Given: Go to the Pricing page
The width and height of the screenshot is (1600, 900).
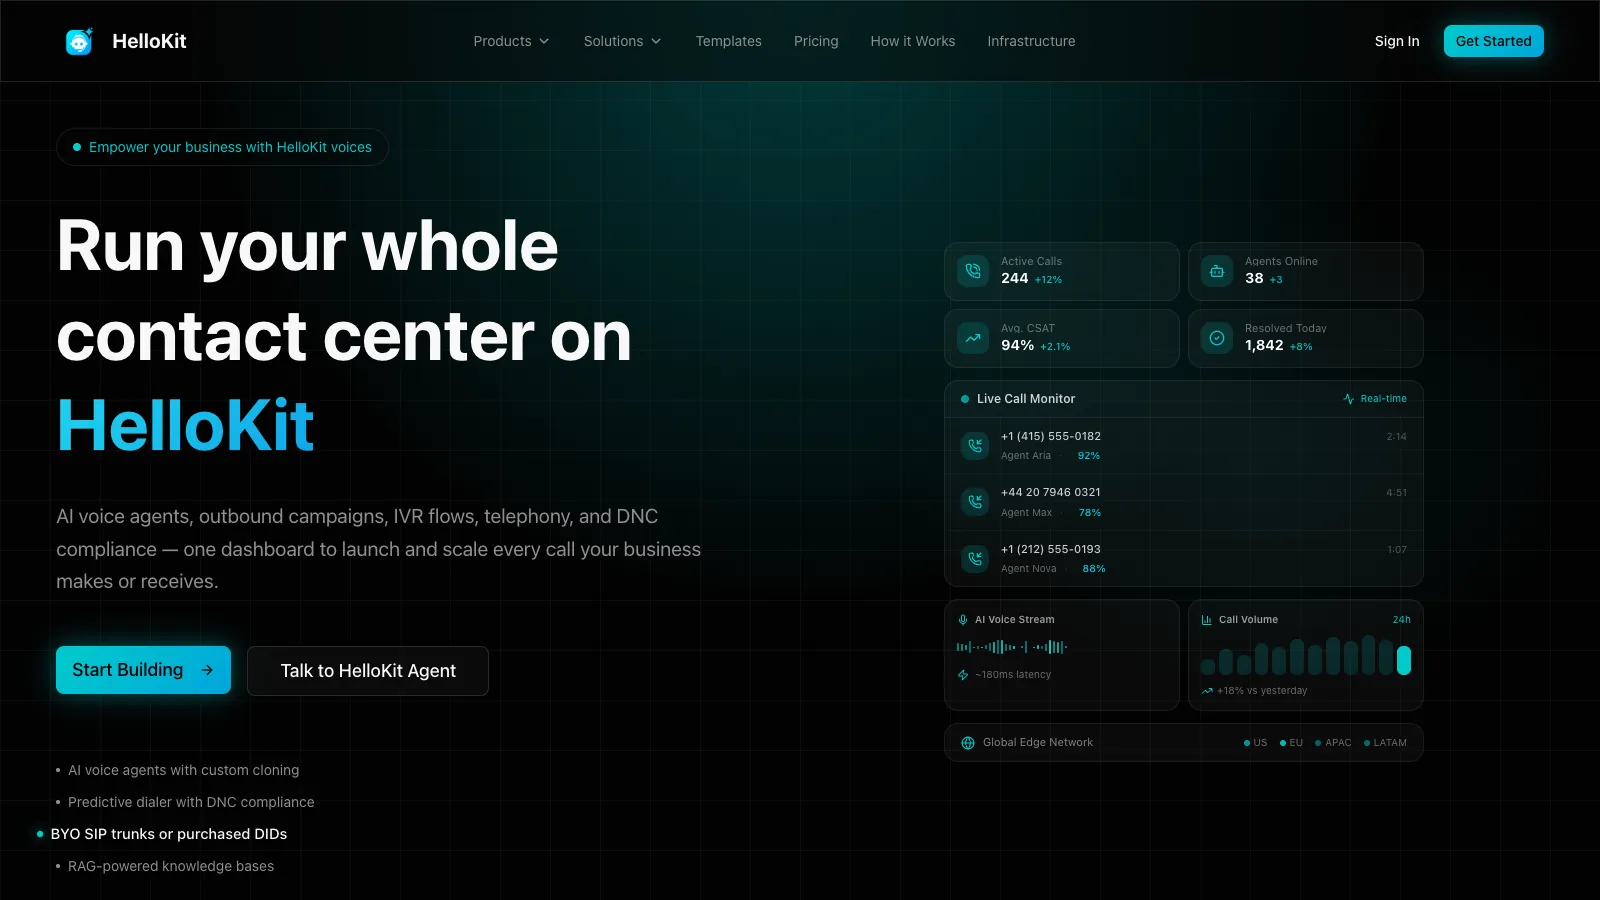Looking at the screenshot, I should point(816,41).
